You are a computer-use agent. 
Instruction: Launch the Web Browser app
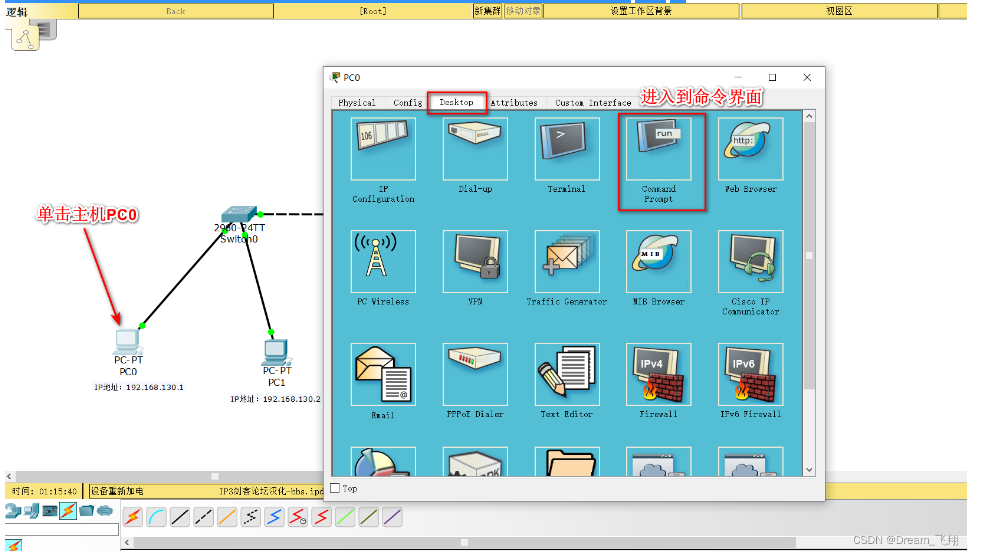point(751,149)
